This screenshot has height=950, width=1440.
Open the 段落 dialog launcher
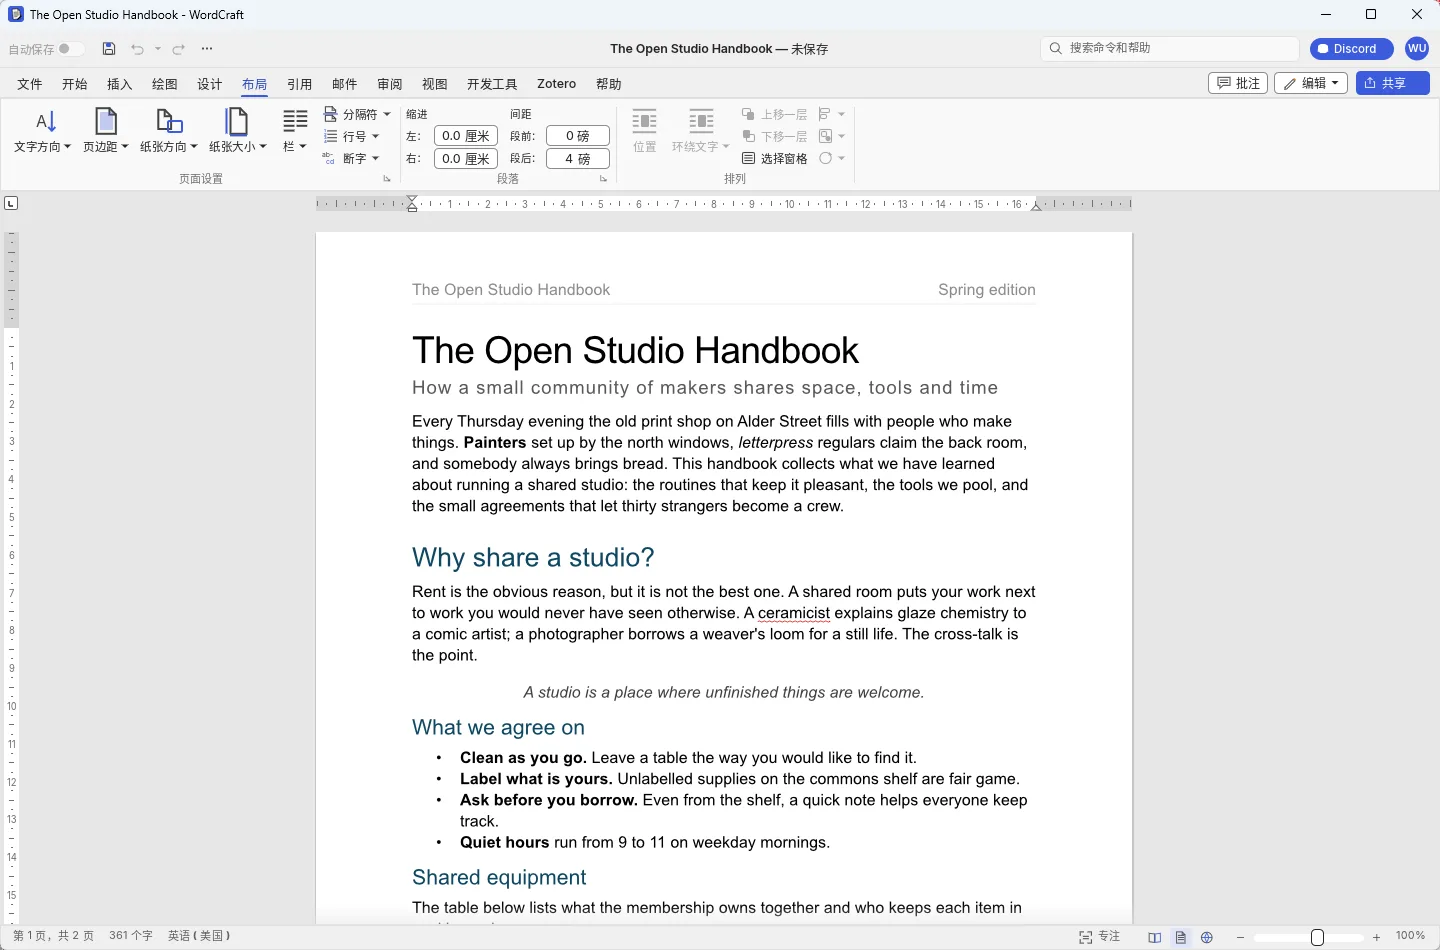click(603, 179)
